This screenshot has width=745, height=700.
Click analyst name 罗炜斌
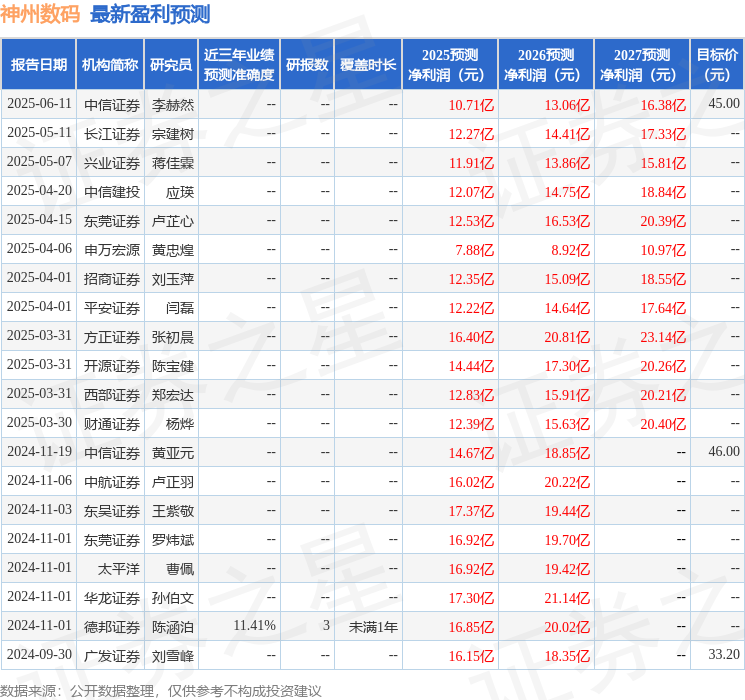[173, 540]
